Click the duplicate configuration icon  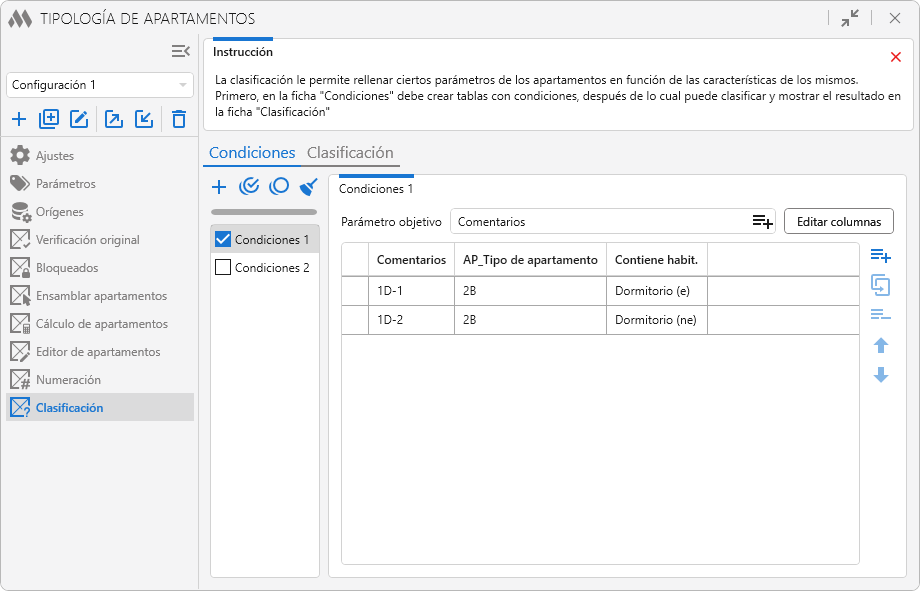(x=49, y=120)
